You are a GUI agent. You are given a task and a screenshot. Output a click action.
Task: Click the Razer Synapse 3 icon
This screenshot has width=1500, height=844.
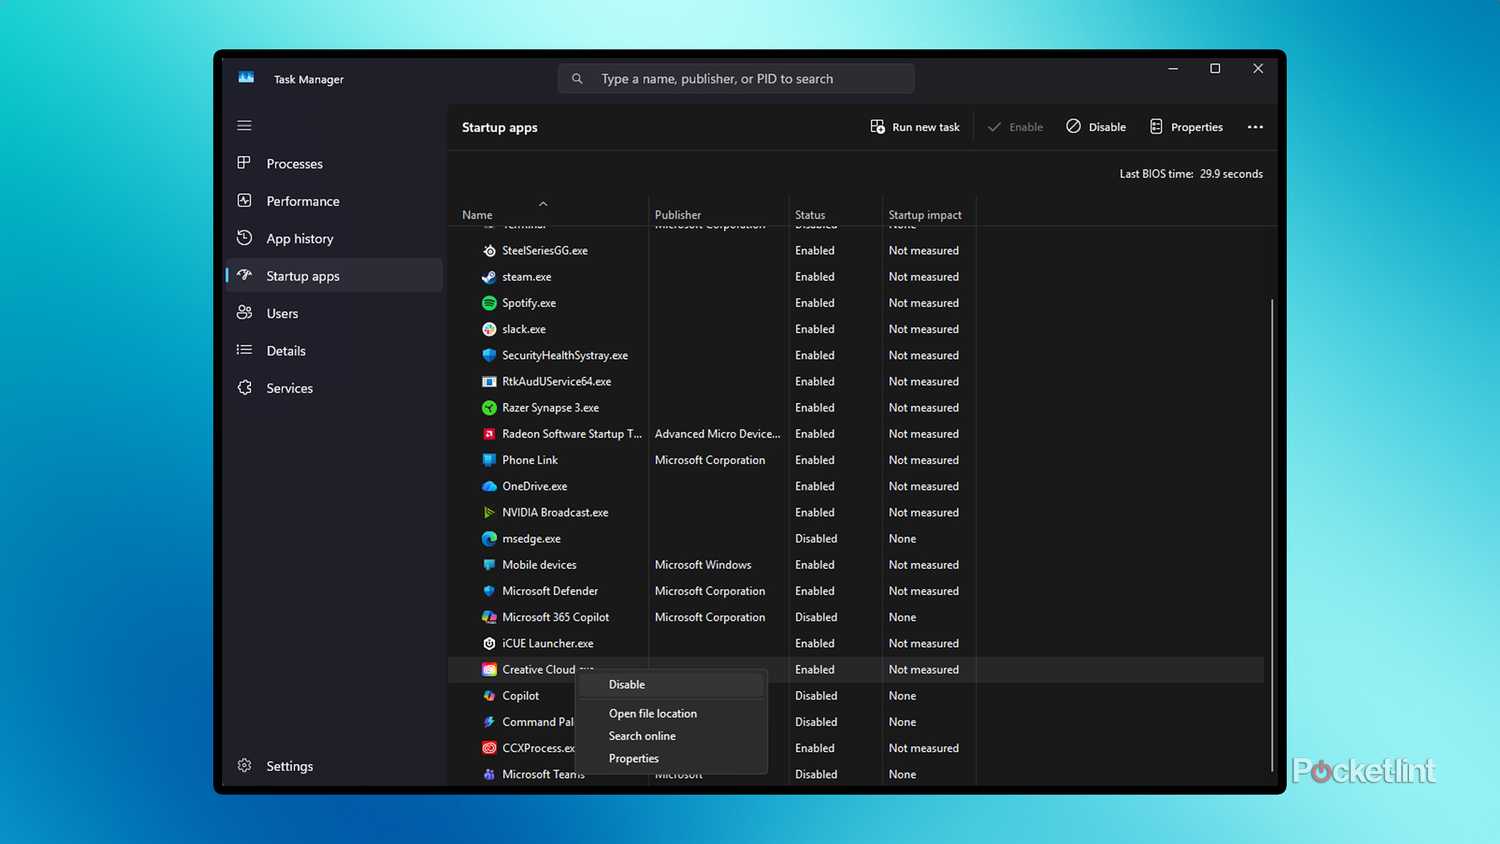(x=489, y=407)
